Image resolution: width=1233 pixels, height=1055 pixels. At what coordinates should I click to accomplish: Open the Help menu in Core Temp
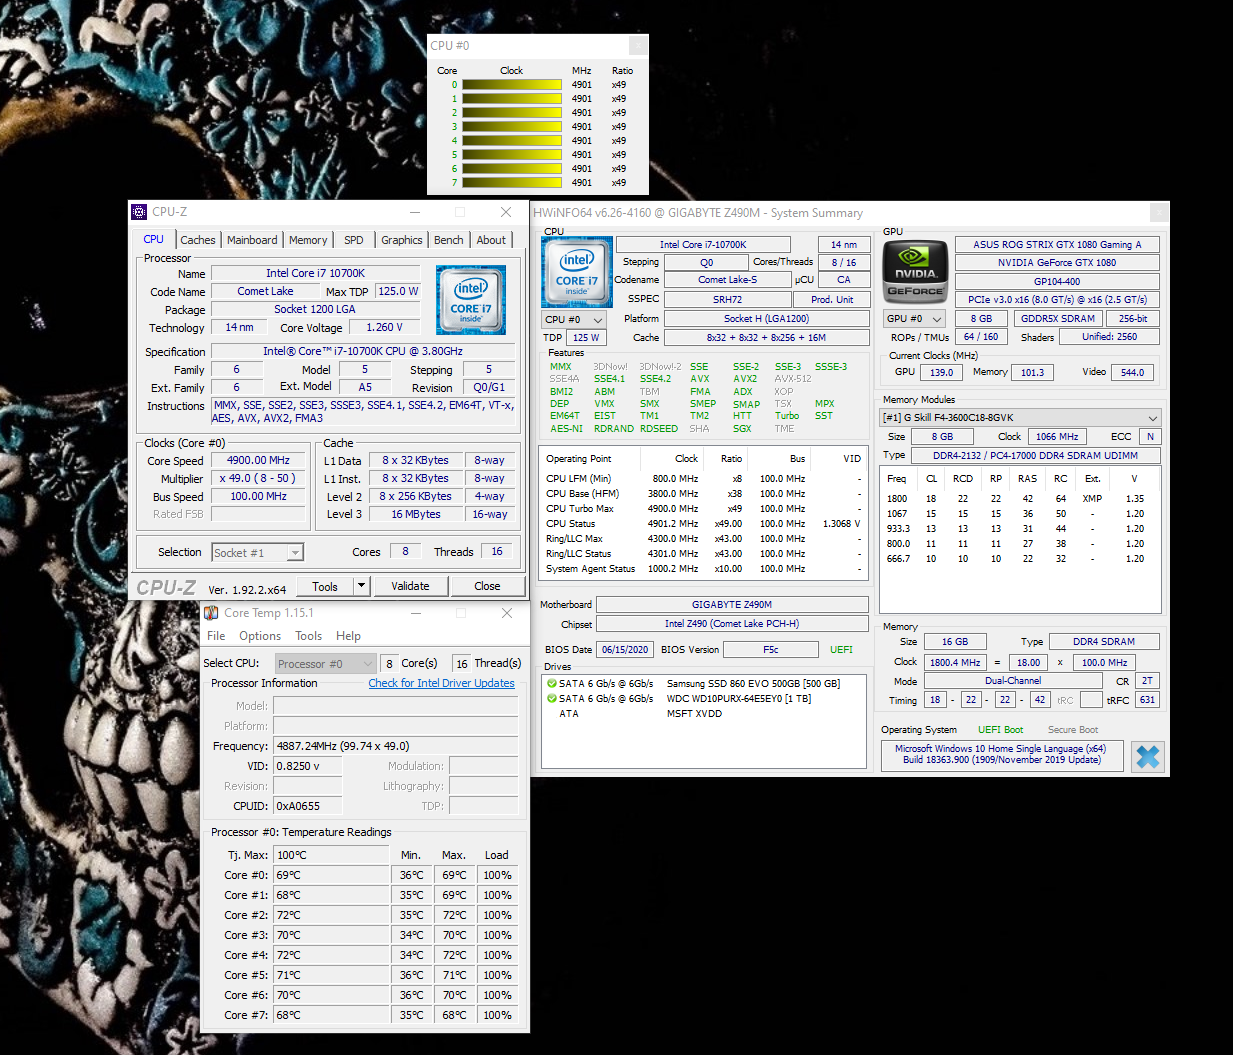click(x=348, y=636)
